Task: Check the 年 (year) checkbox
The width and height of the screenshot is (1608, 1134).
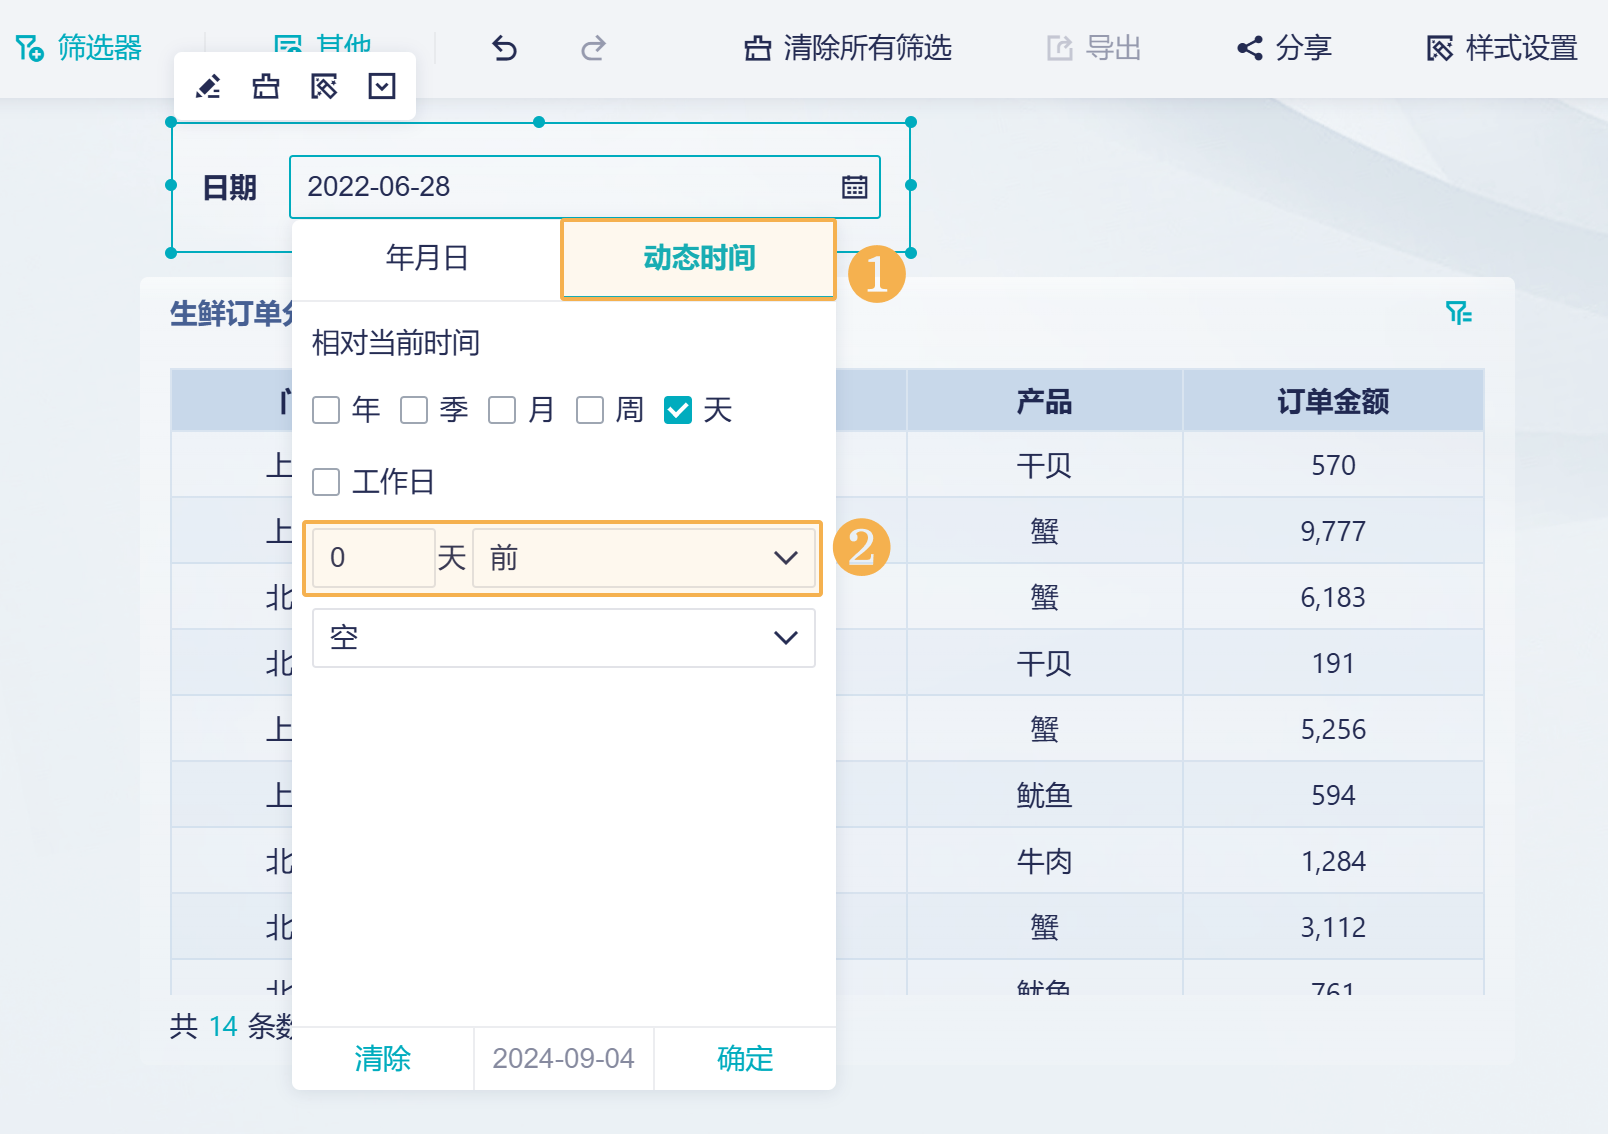Action: [x=326, y=410]
